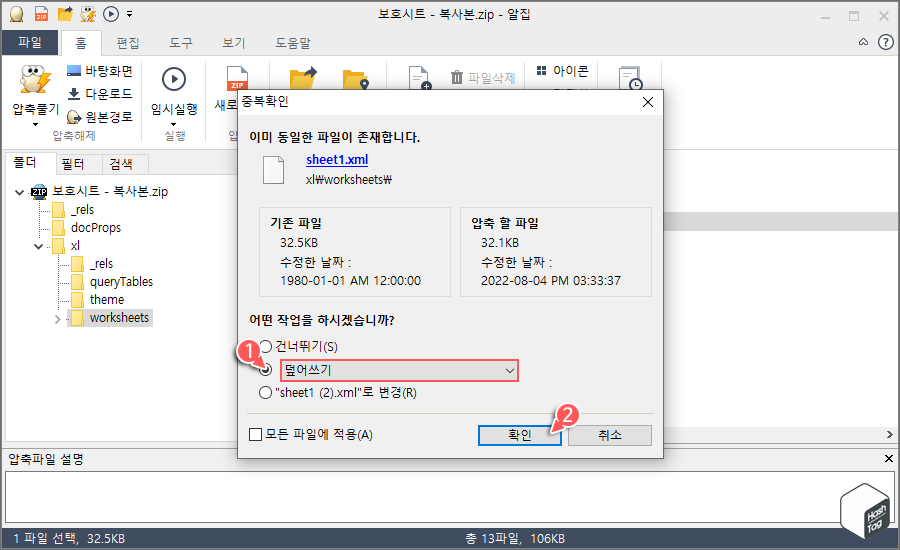The width and height of the screenshot is (900, 550).
Task: Click the 확인 confirm button
Action: 519,435
